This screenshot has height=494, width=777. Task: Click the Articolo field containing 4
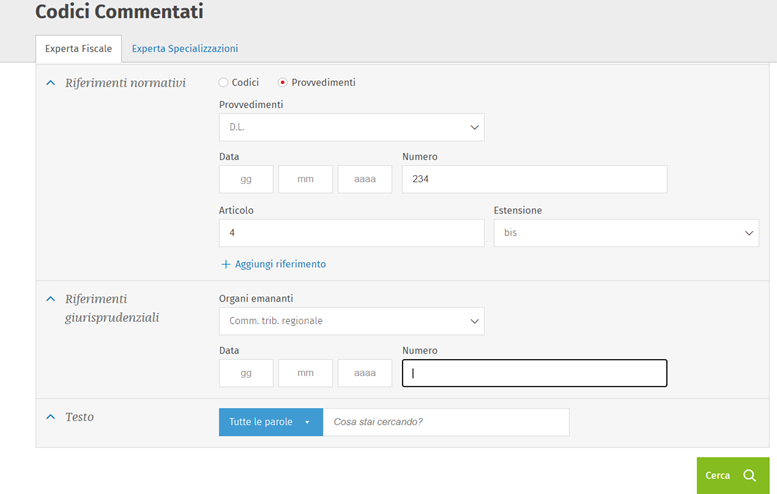(x=351, y=233)
